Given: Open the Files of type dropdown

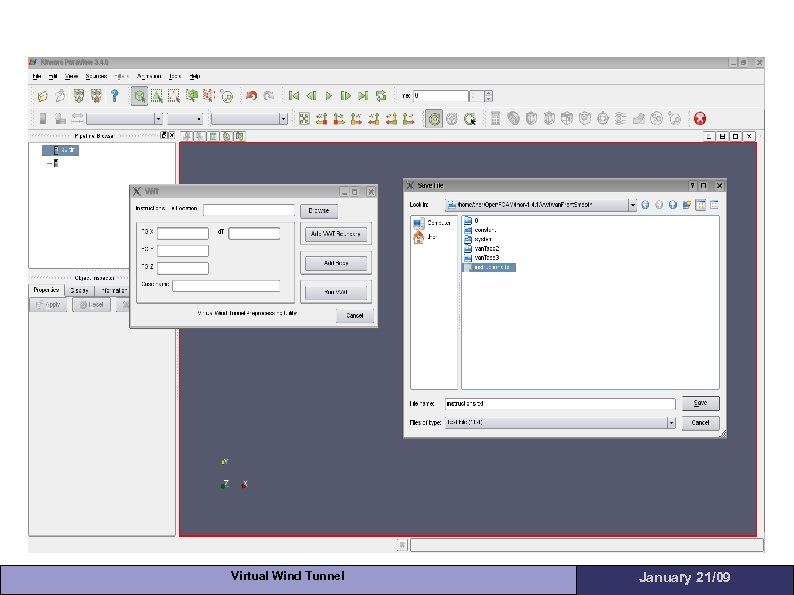Looking at the screenshot, I should pos(560,422).
